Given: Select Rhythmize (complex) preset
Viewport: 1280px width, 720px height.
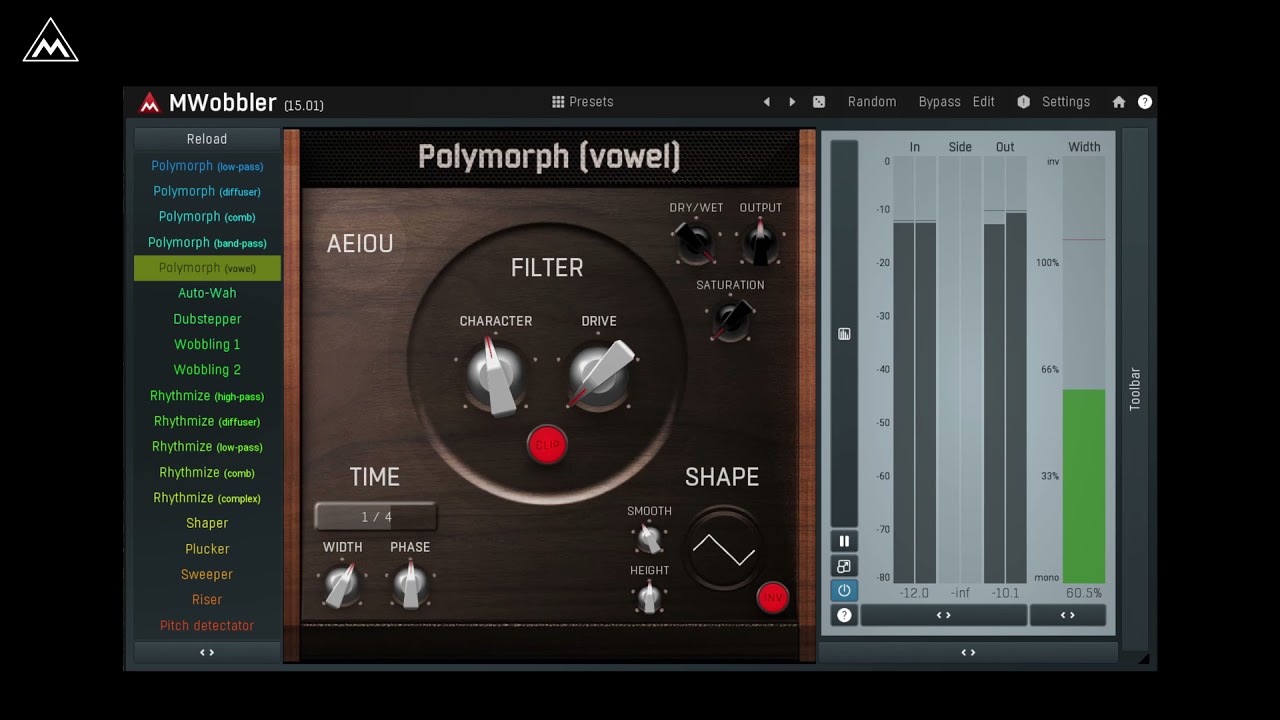Looking at the screenshot, I should (x=207, y=498).
